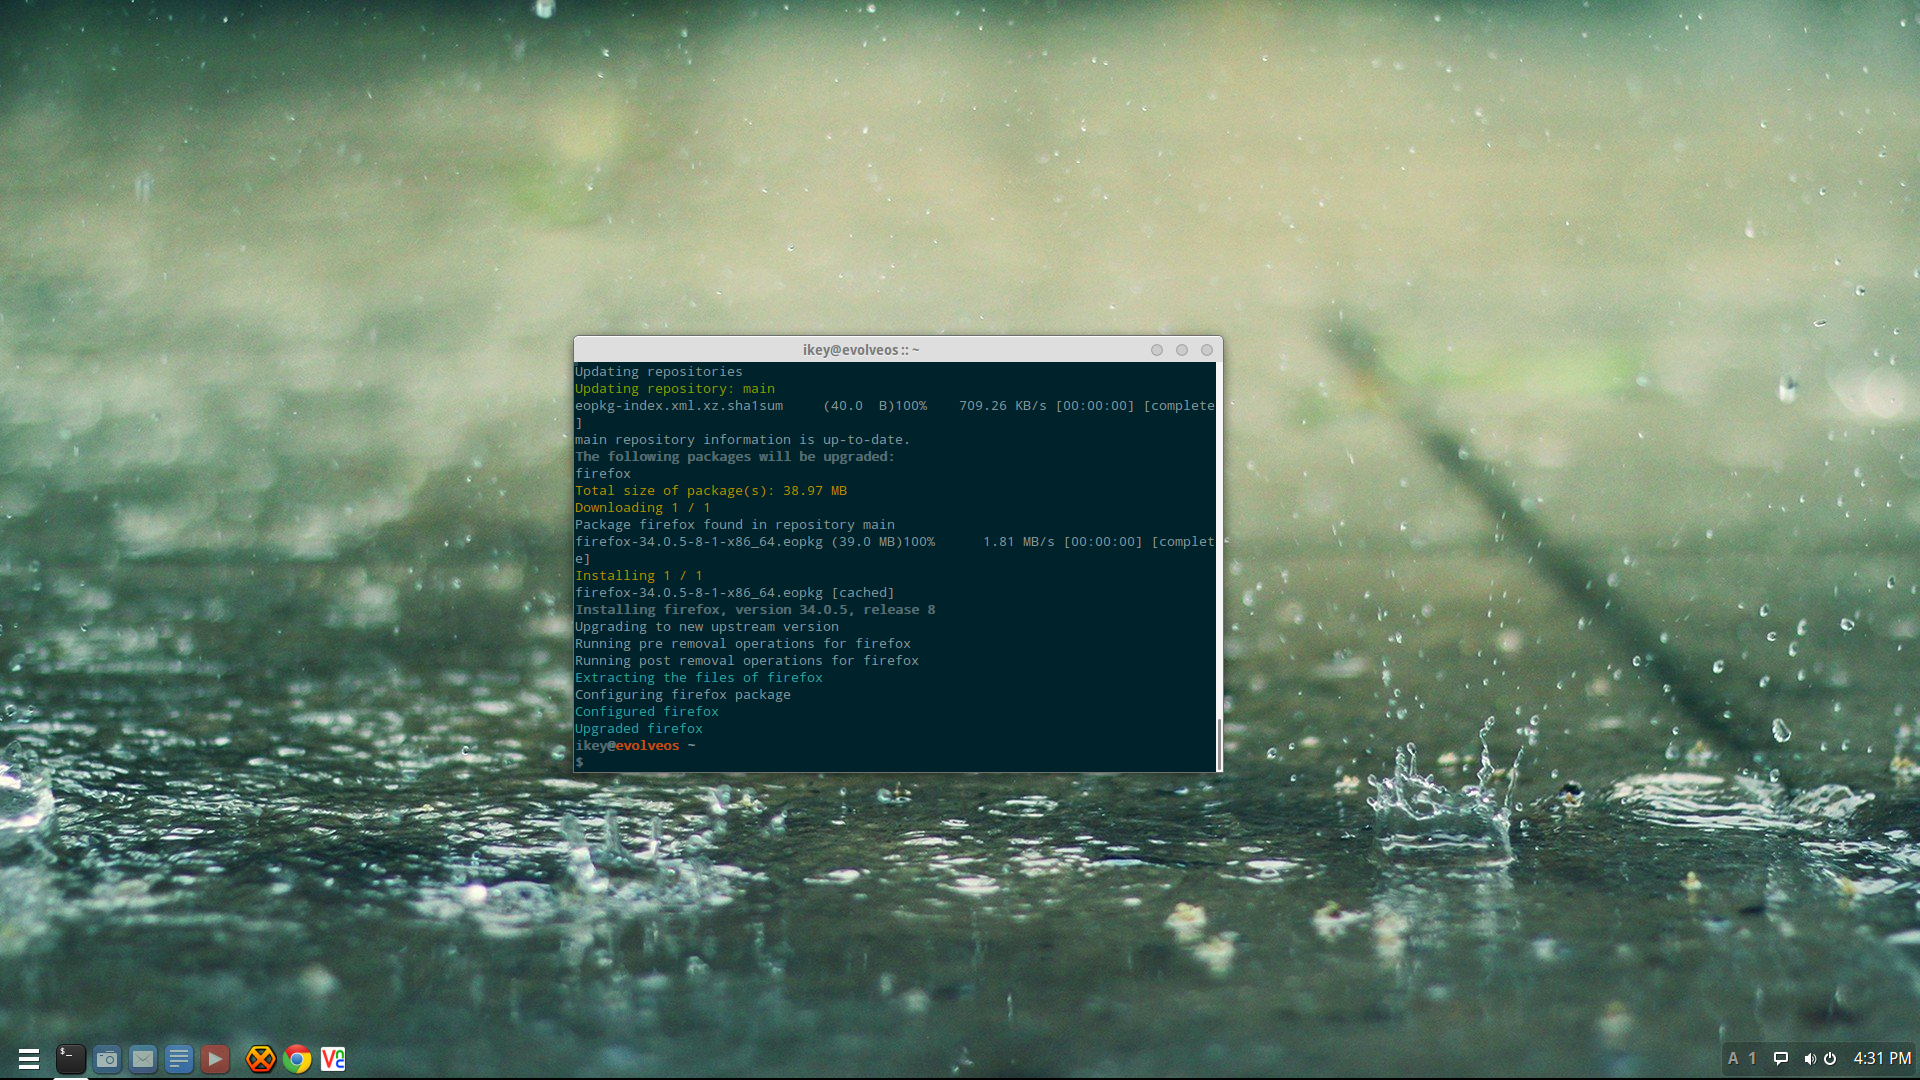This screenshot has height=1080, width=1920.
Task: Click the Terminal launcher in the panel
Action: [70, 1058]
